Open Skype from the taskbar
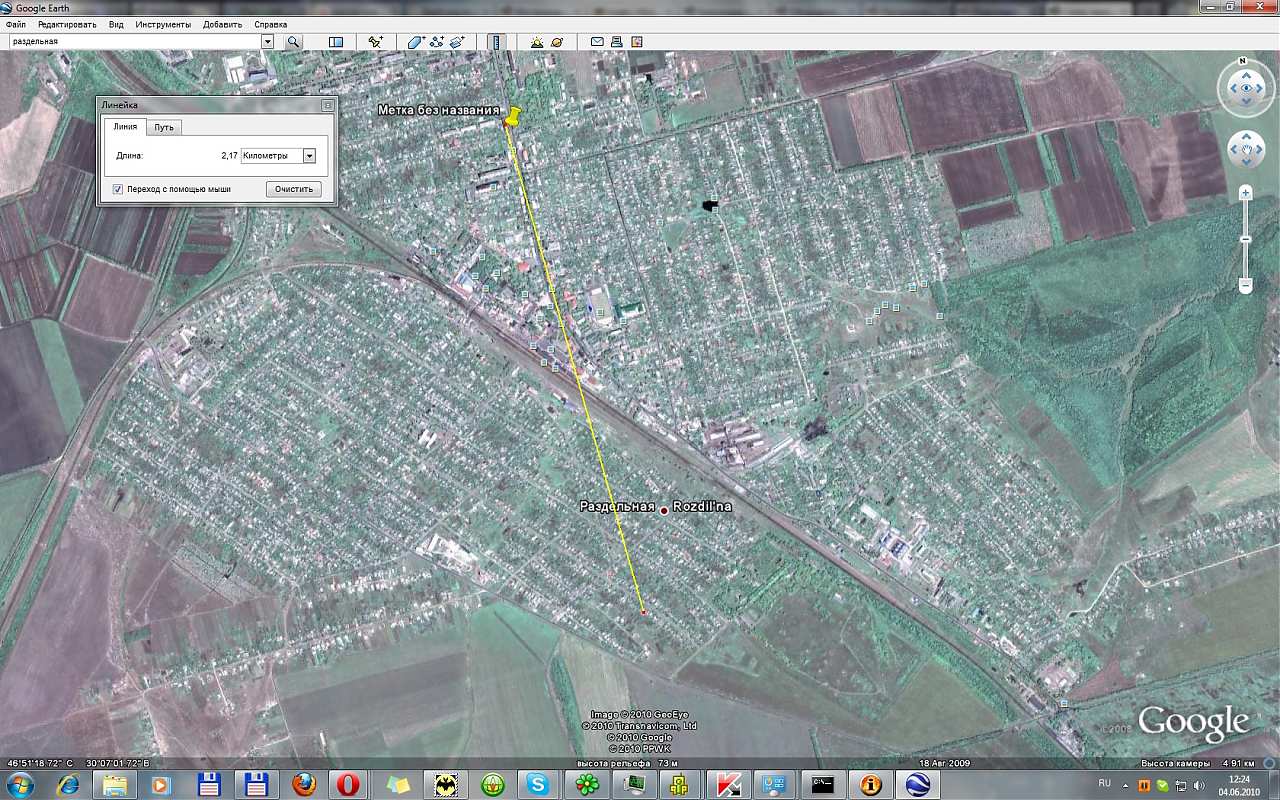The width and height of the screenshot is (1280, 800). tap(537, 785)
